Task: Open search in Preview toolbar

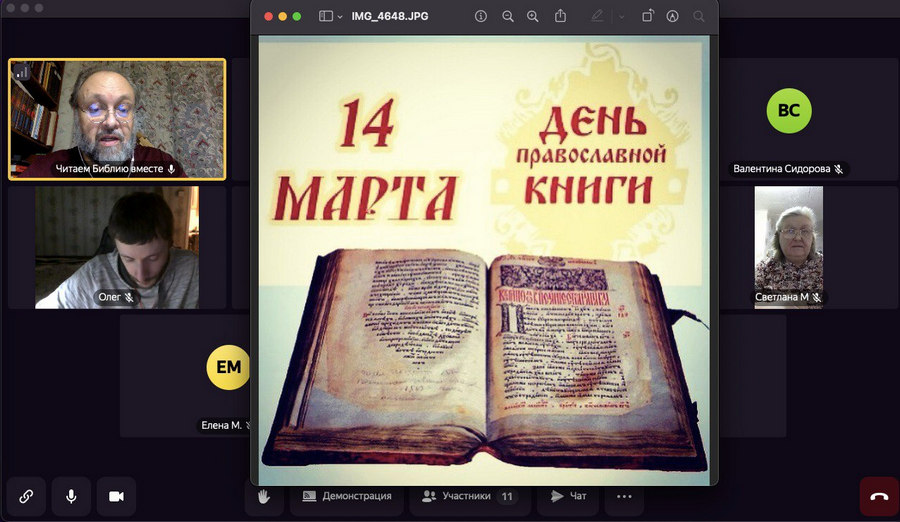Action: (699, 16)
